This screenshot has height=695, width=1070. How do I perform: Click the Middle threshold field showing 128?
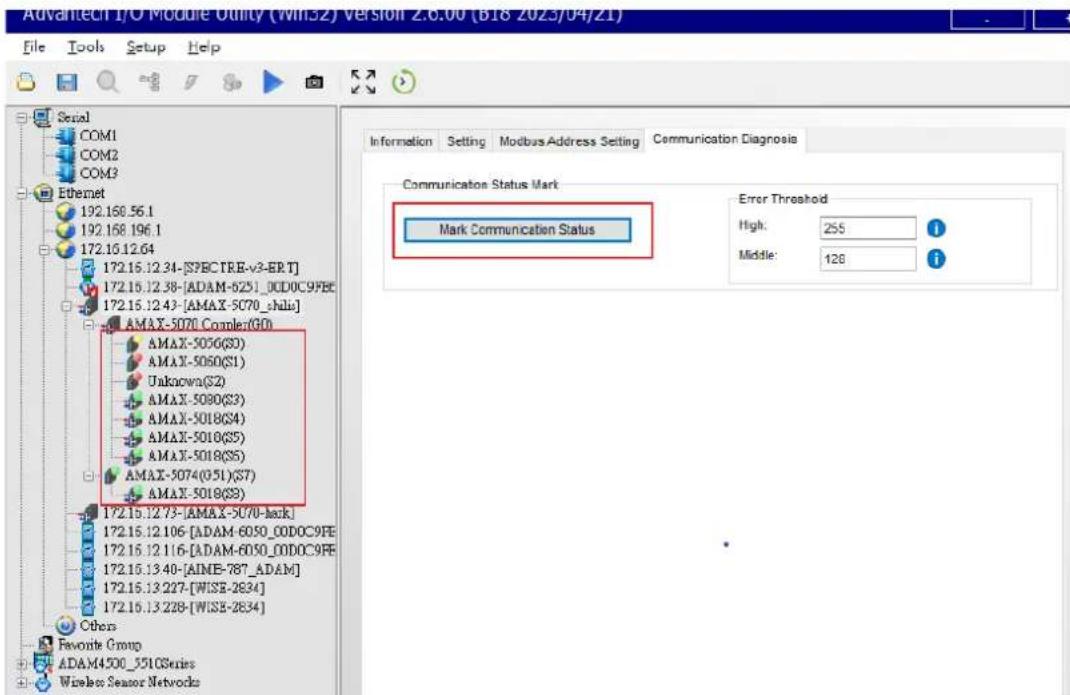tap(867, 259)
